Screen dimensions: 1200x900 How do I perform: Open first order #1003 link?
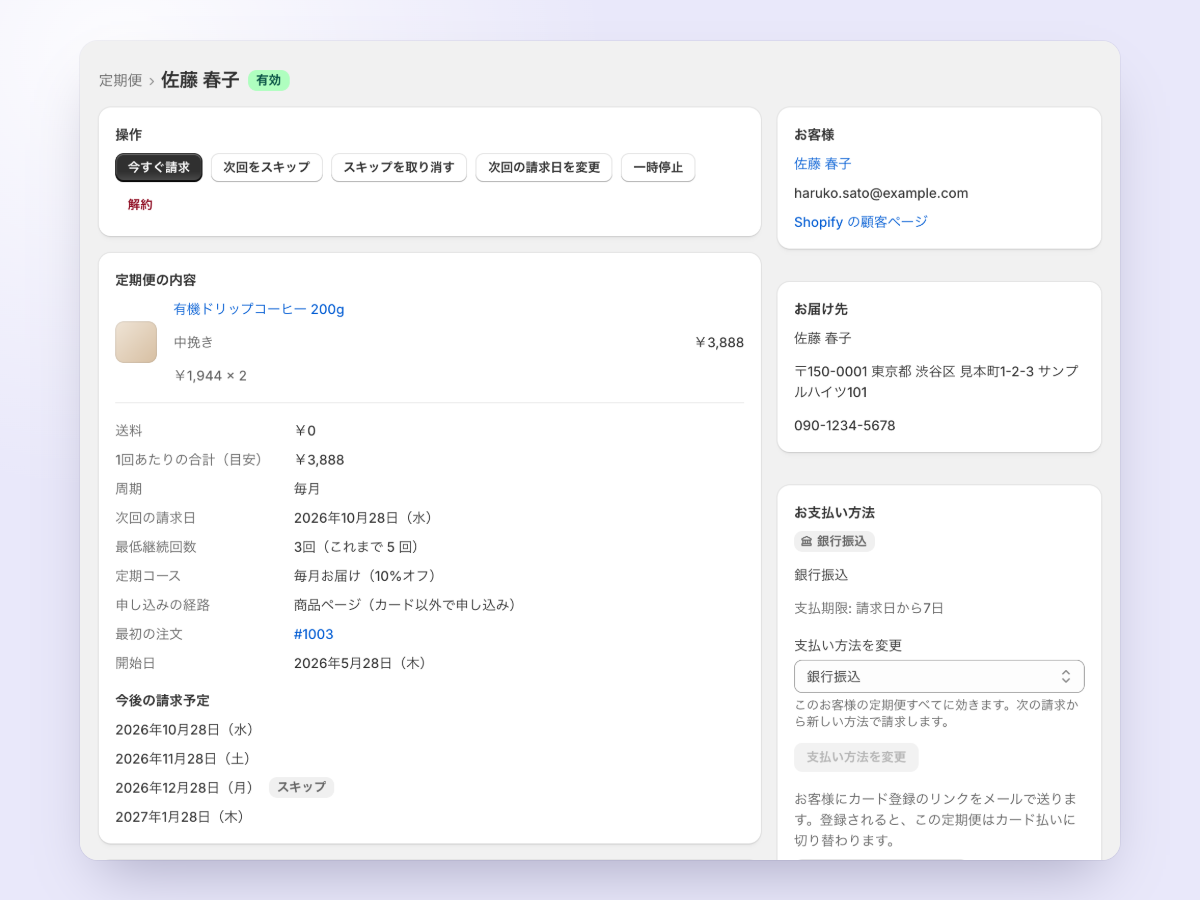(x=314, y=634)
